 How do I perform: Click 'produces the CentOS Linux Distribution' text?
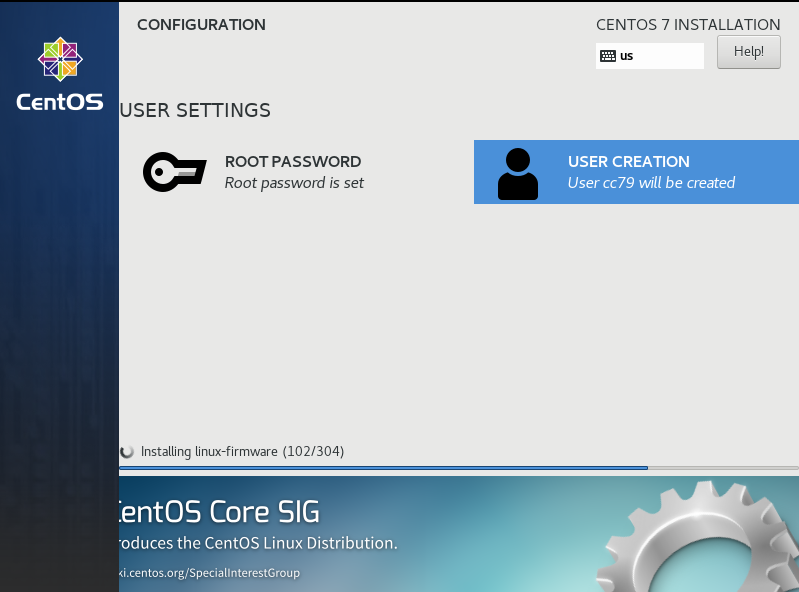click(x=258, y=543)
